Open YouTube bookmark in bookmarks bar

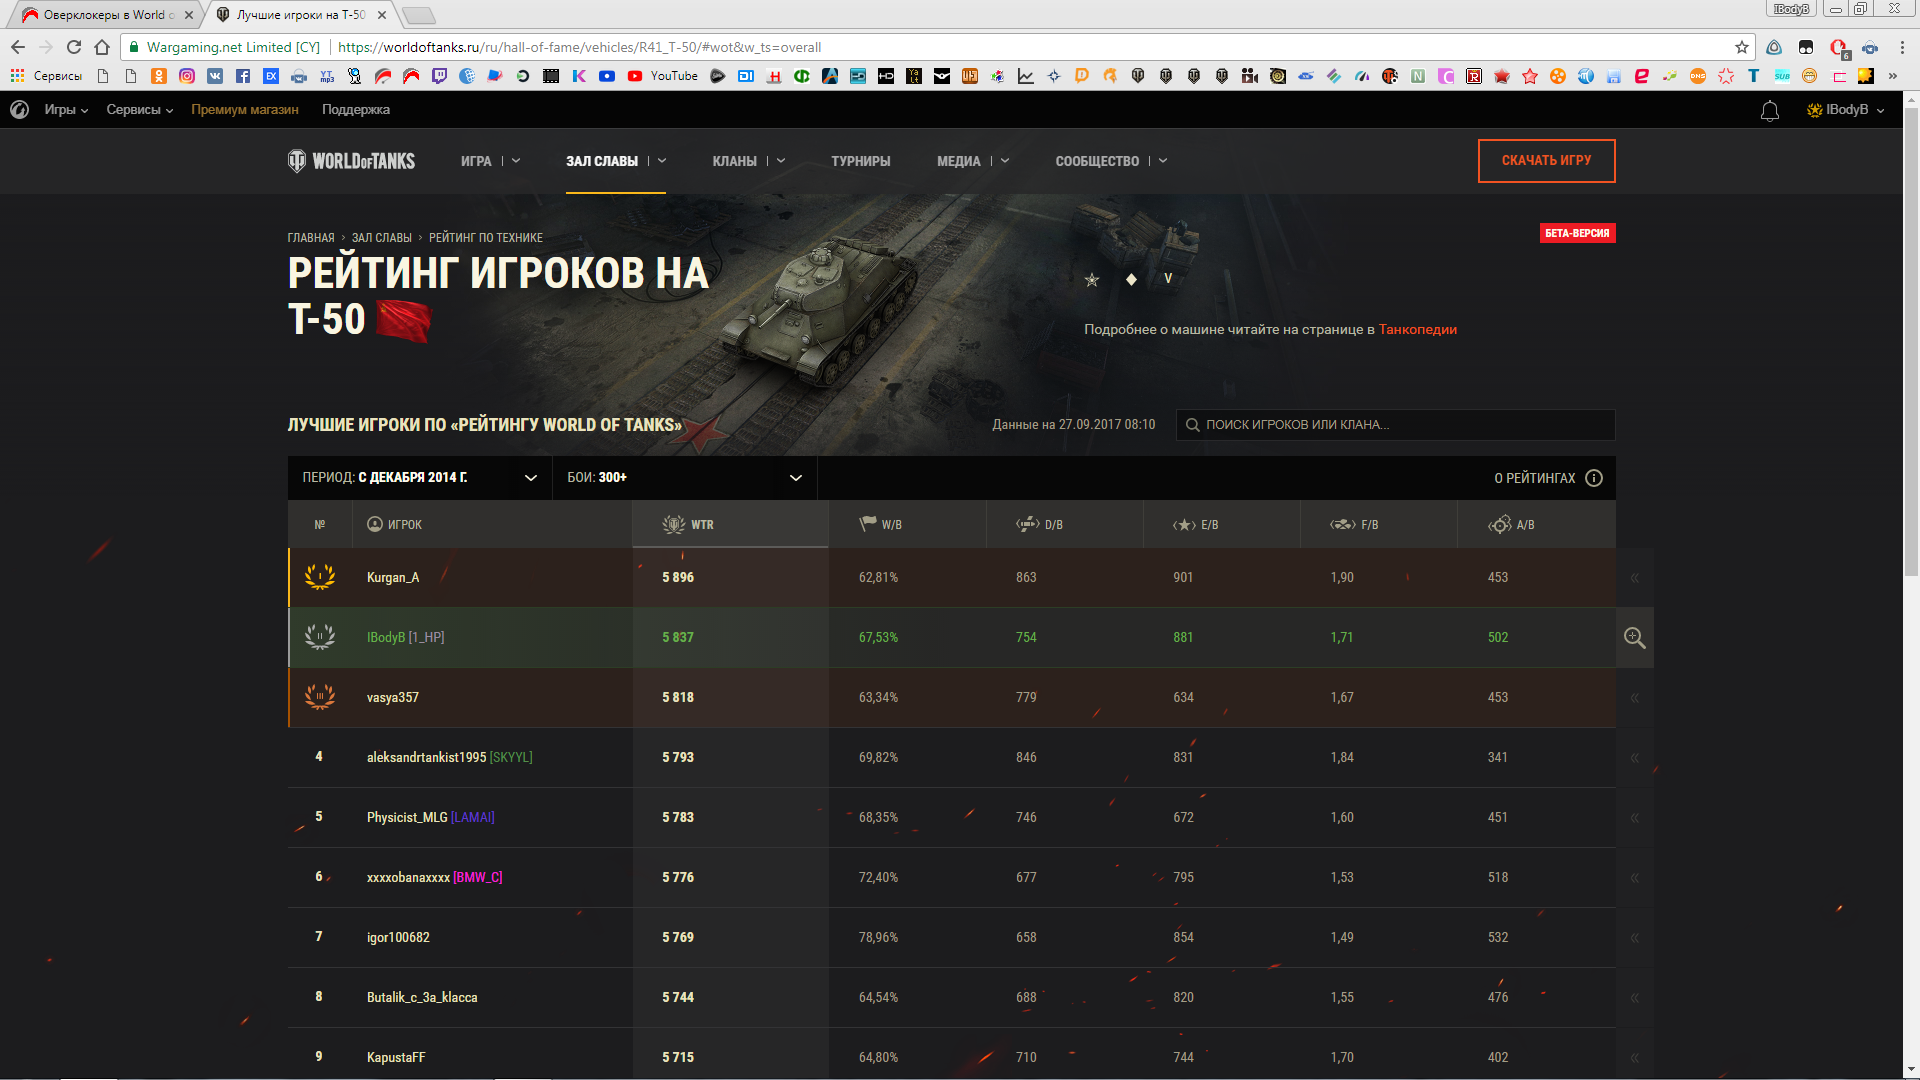[x=663, y=76]
